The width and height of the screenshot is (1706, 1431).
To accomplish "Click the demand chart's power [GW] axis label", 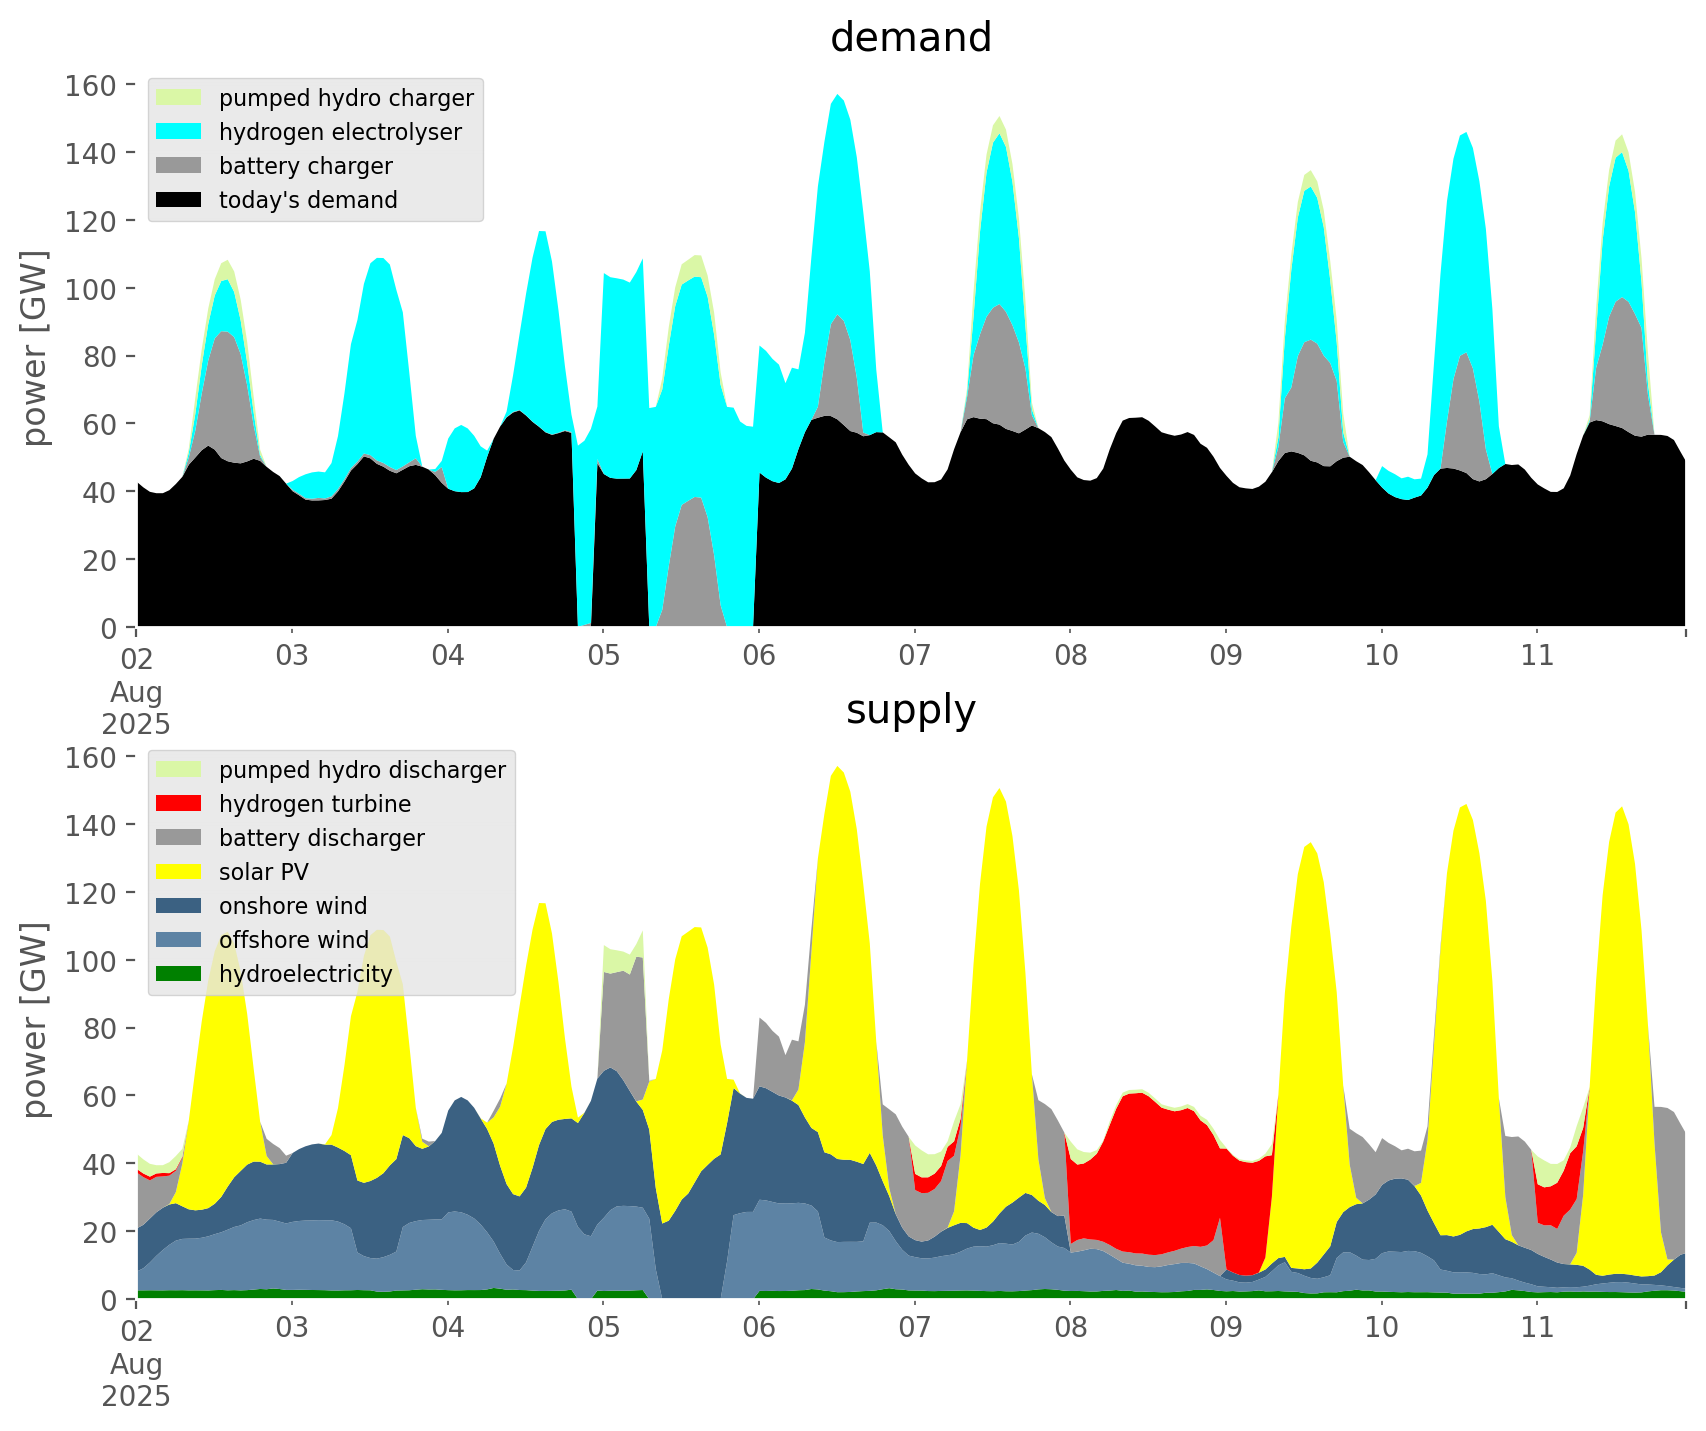I will (x=35, y=348).
